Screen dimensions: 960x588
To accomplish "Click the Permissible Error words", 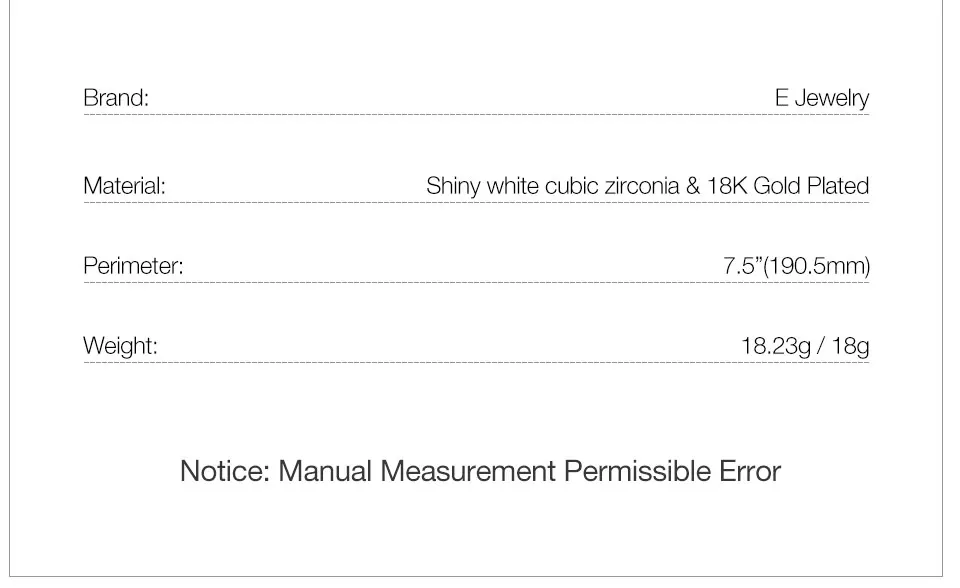I will tap(672, 472).
